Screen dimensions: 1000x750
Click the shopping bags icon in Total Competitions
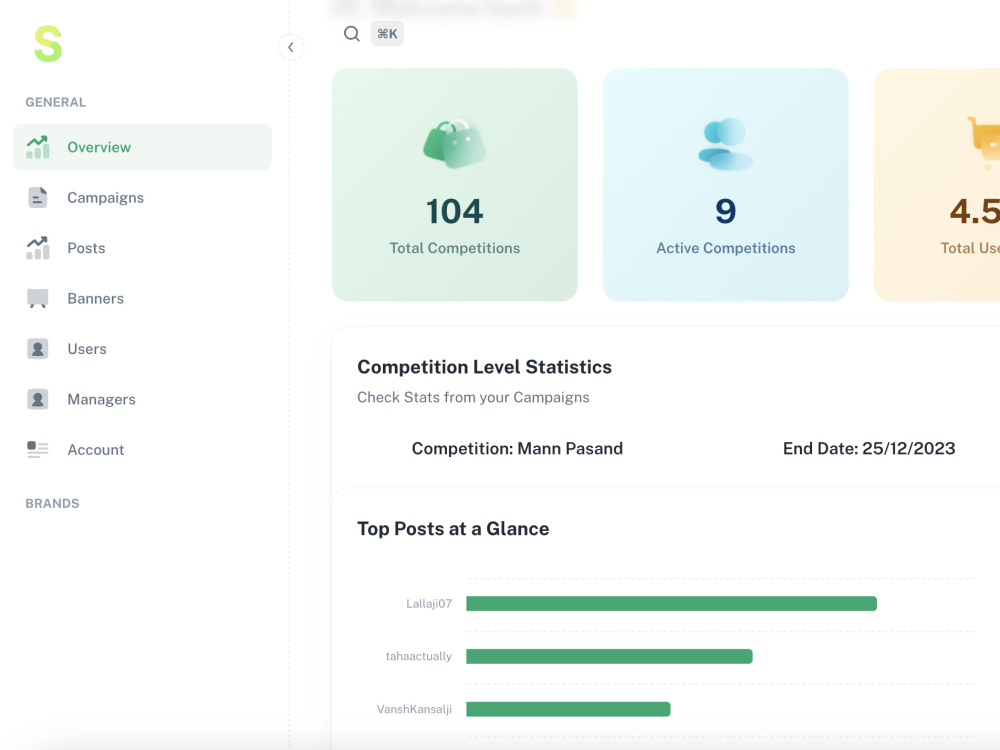[454, 143]
